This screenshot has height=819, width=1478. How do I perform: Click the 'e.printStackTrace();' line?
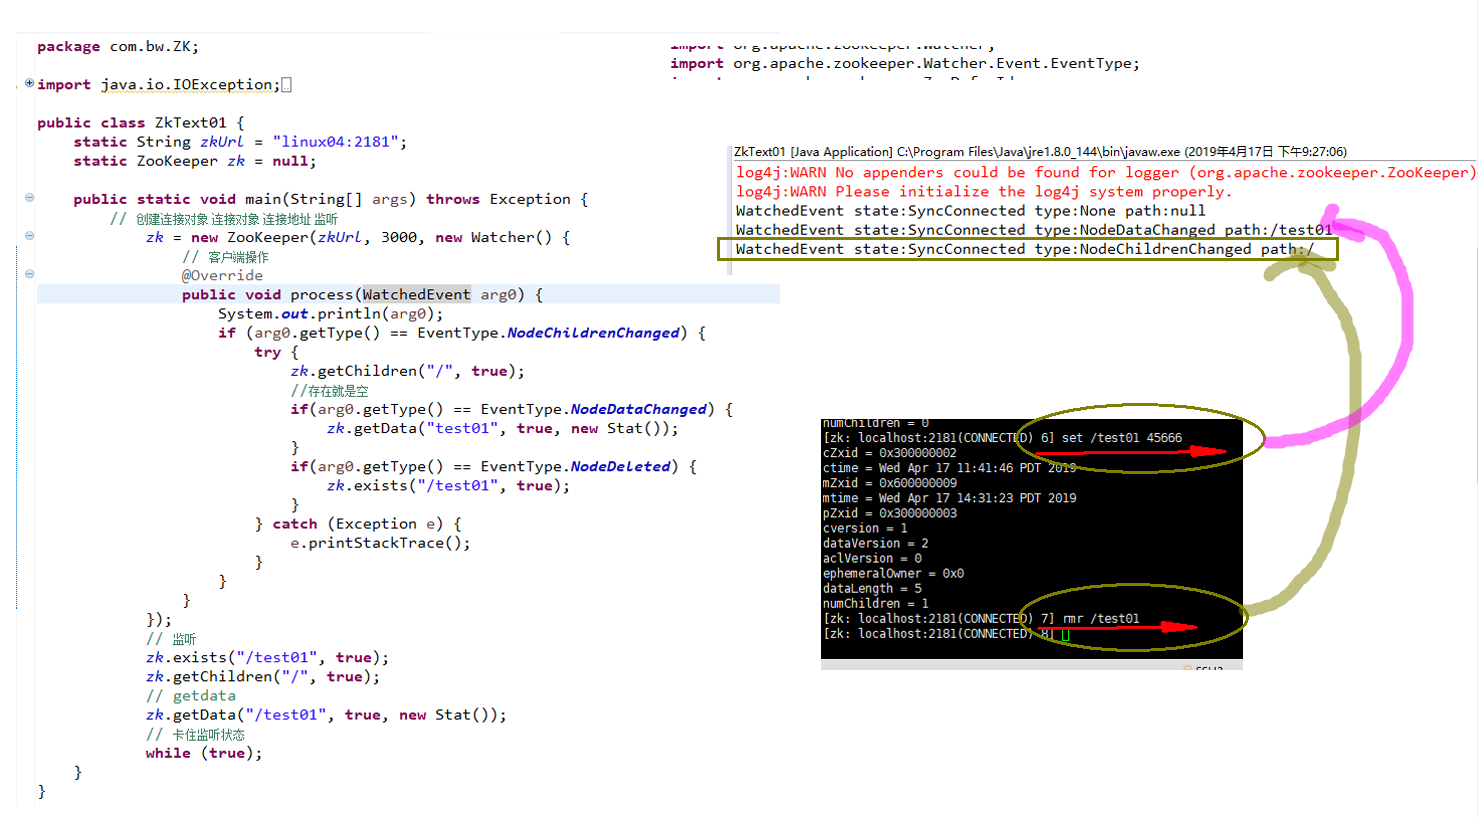[x=380, y=543]
